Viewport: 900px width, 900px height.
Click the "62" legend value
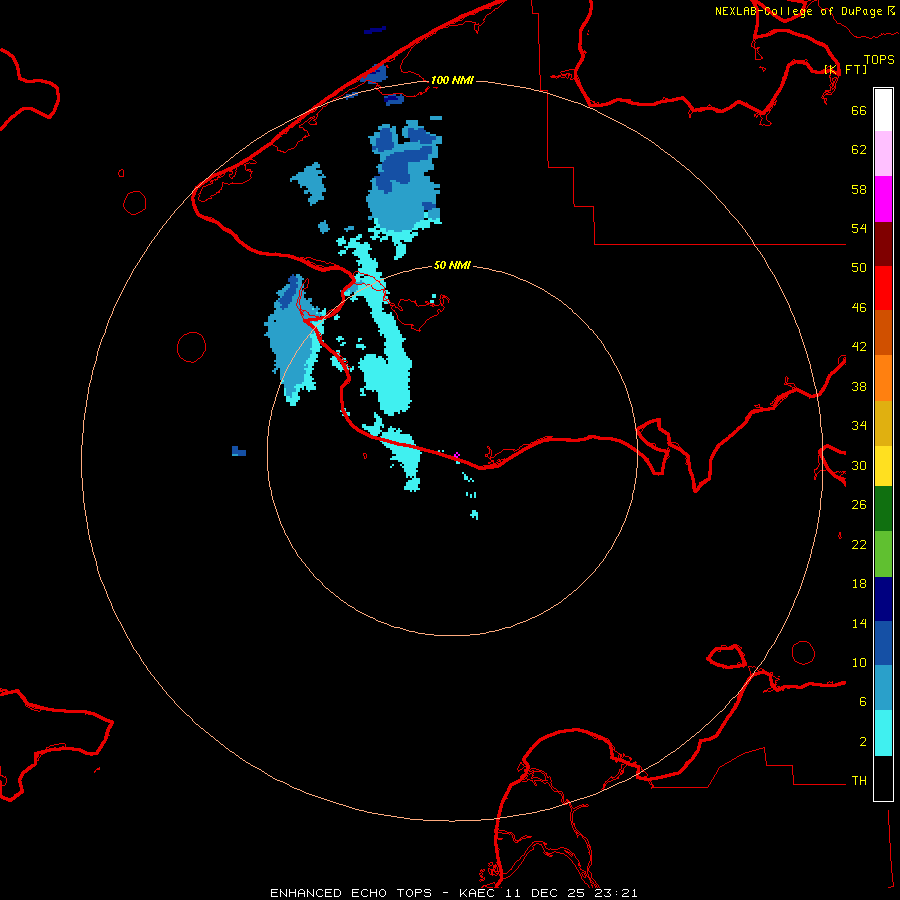(x=859, y=150)
